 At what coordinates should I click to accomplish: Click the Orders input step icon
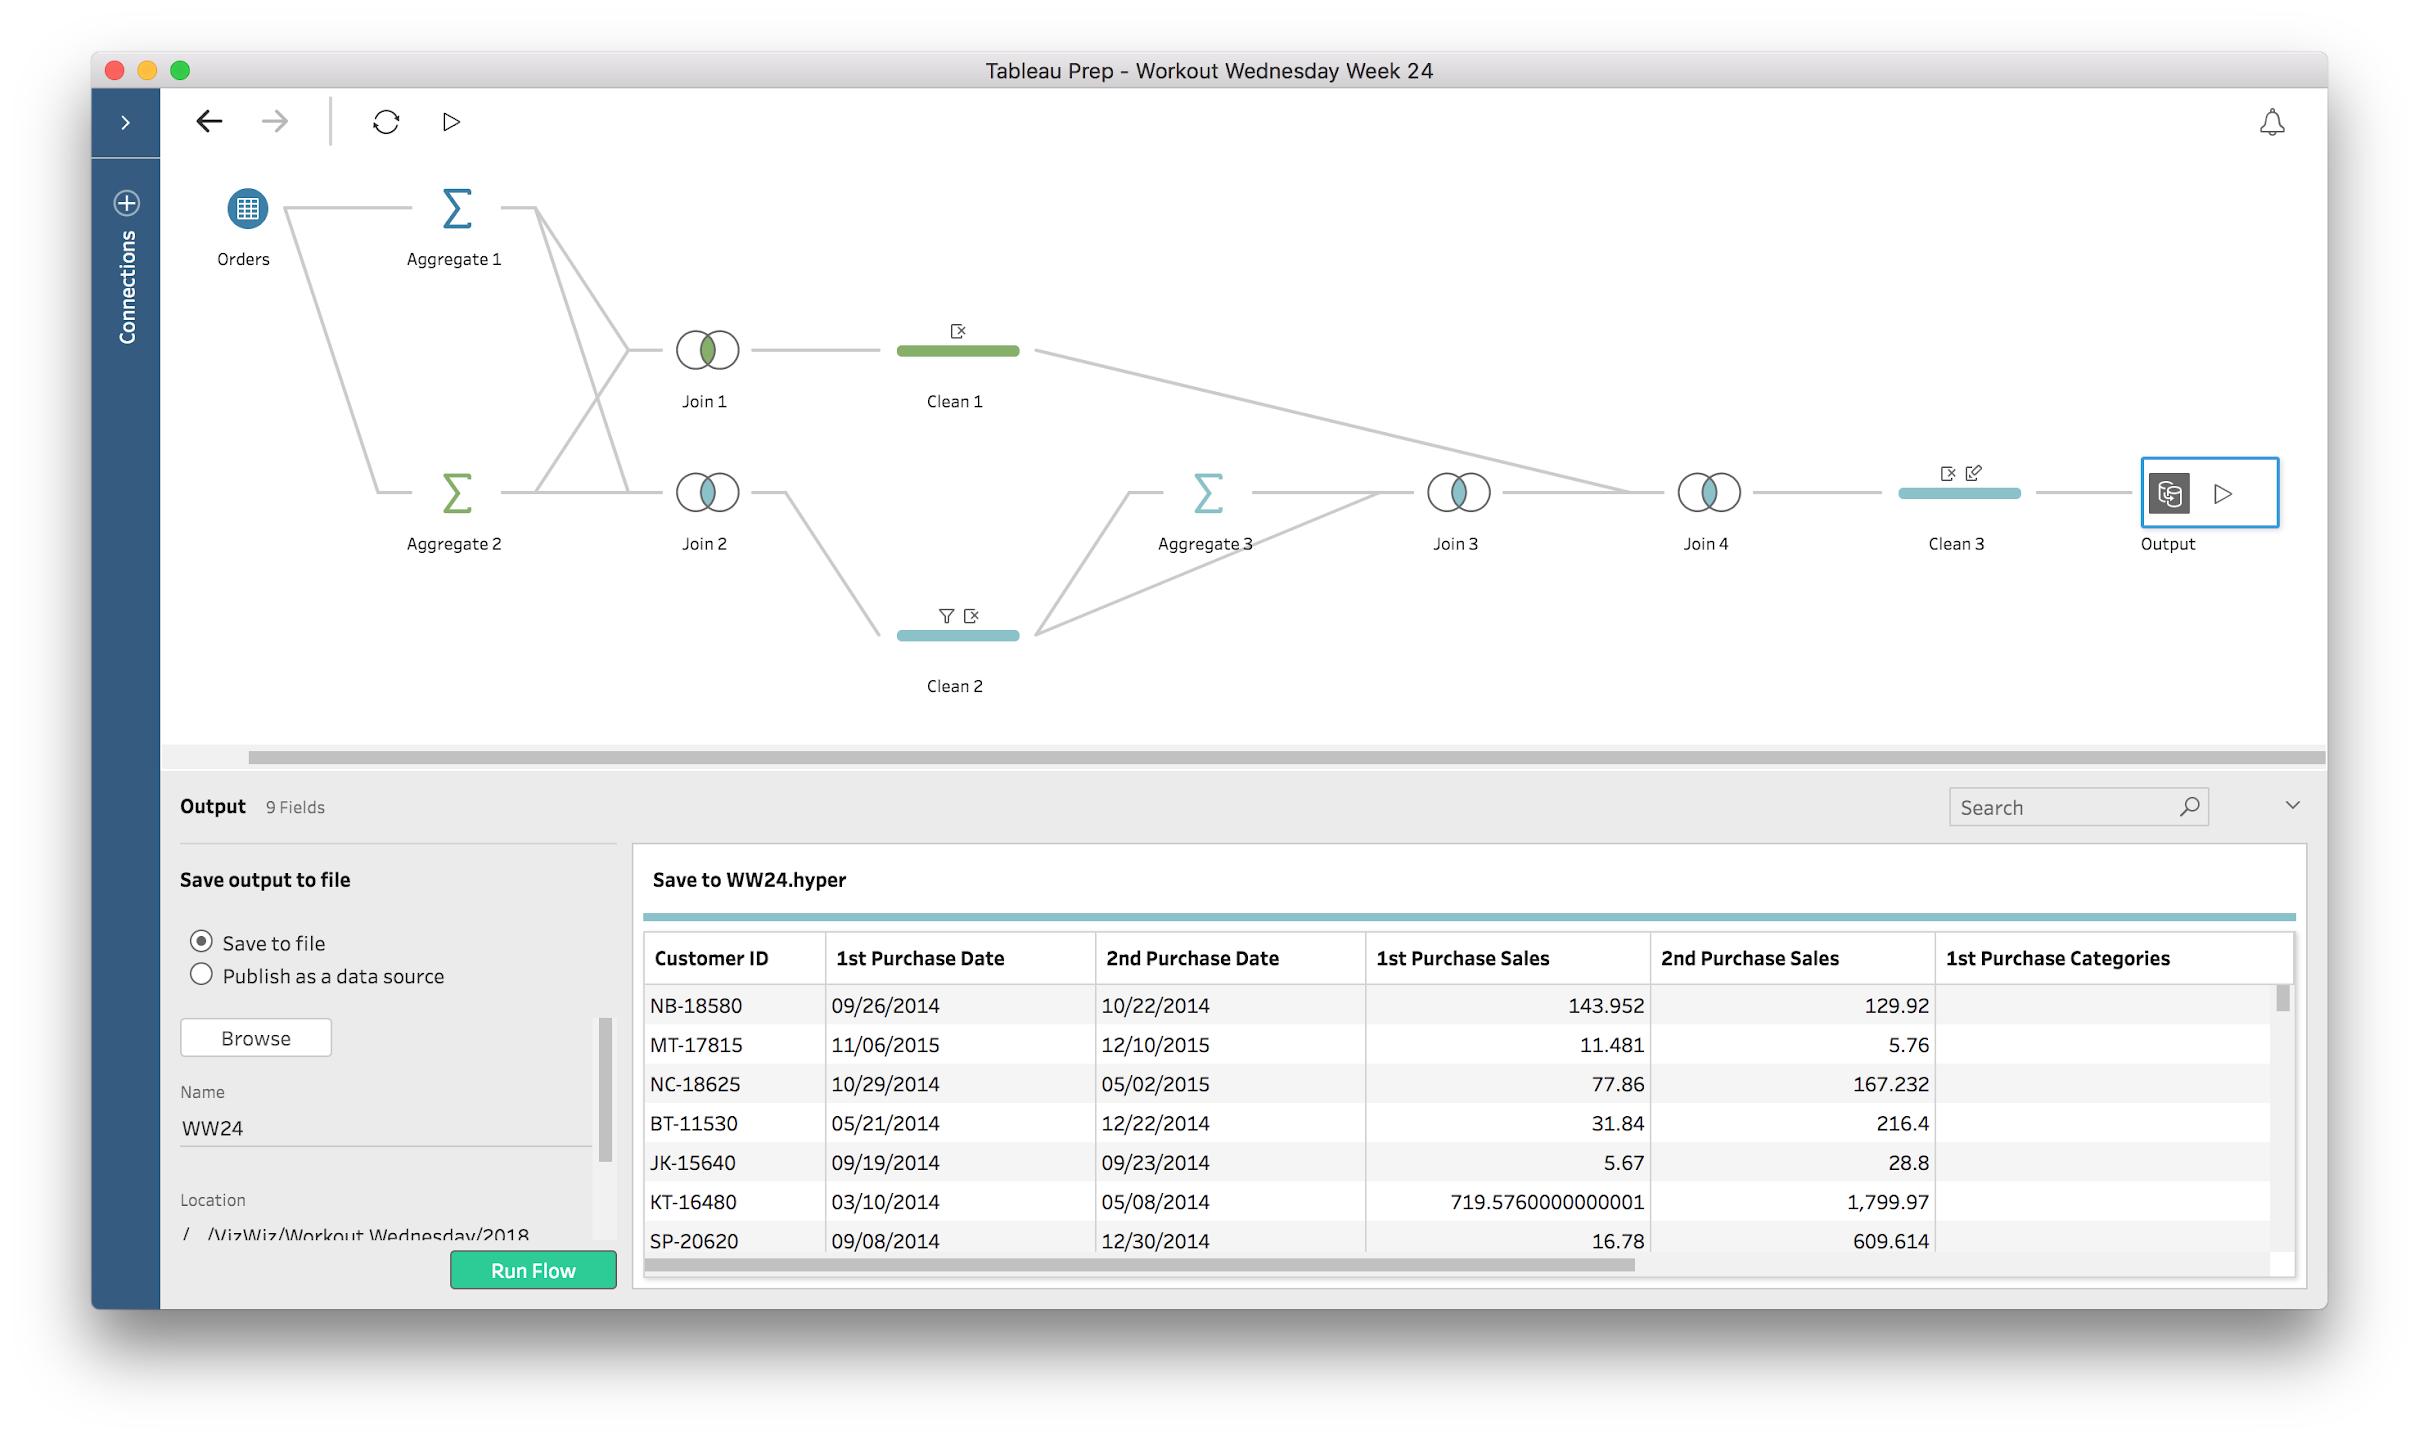(x=247, y=209)
